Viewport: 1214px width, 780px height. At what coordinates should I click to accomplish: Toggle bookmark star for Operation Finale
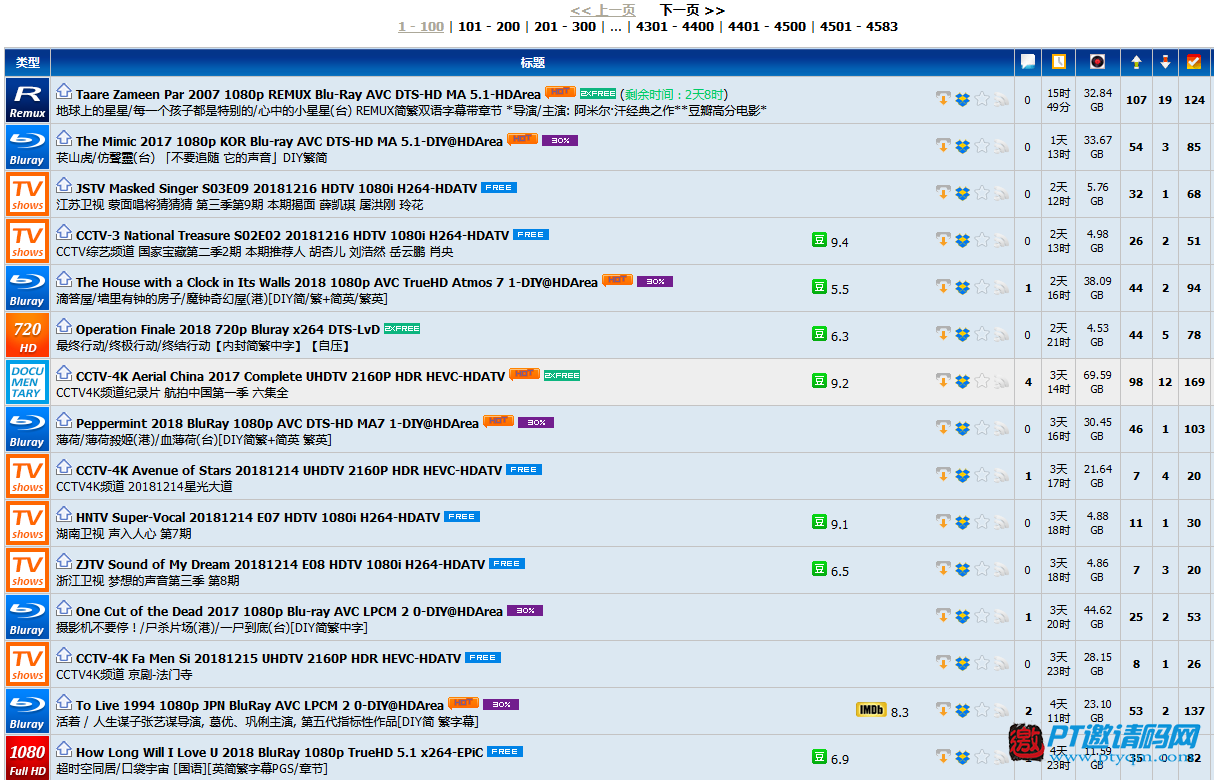click(x=982, y=334)
